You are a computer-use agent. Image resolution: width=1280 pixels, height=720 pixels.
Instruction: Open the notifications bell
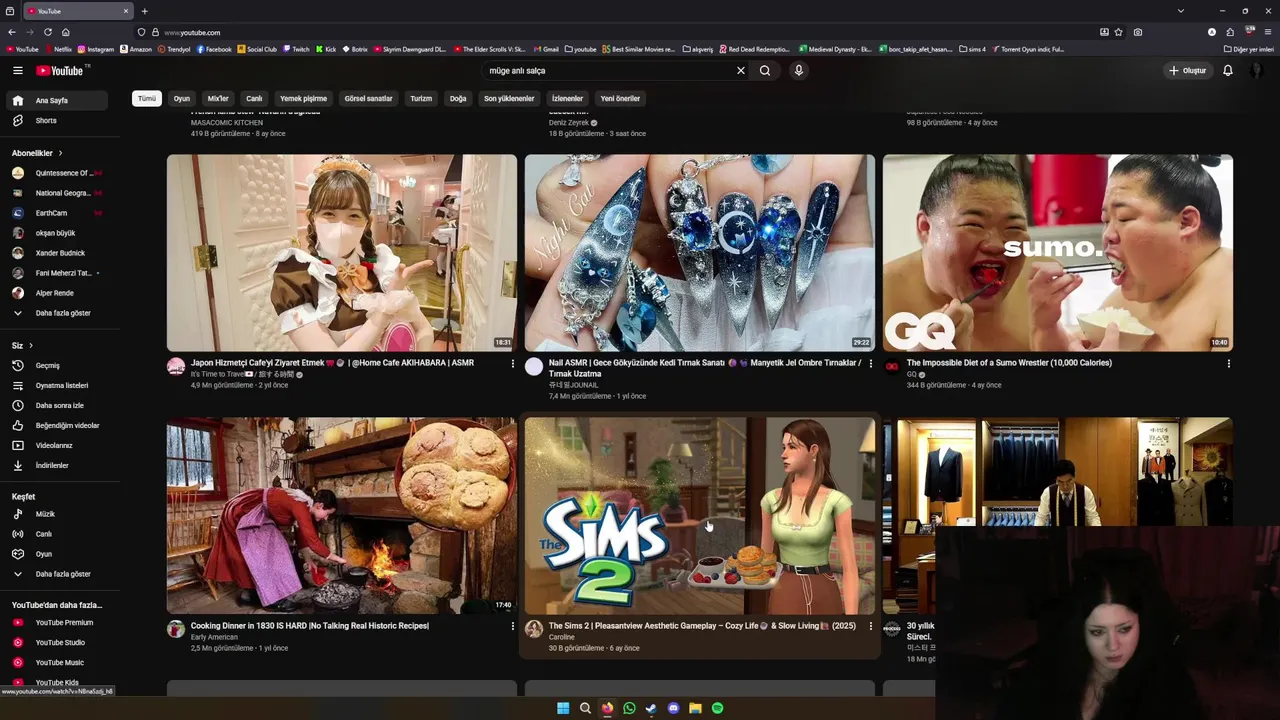(x=1228, y=70)
